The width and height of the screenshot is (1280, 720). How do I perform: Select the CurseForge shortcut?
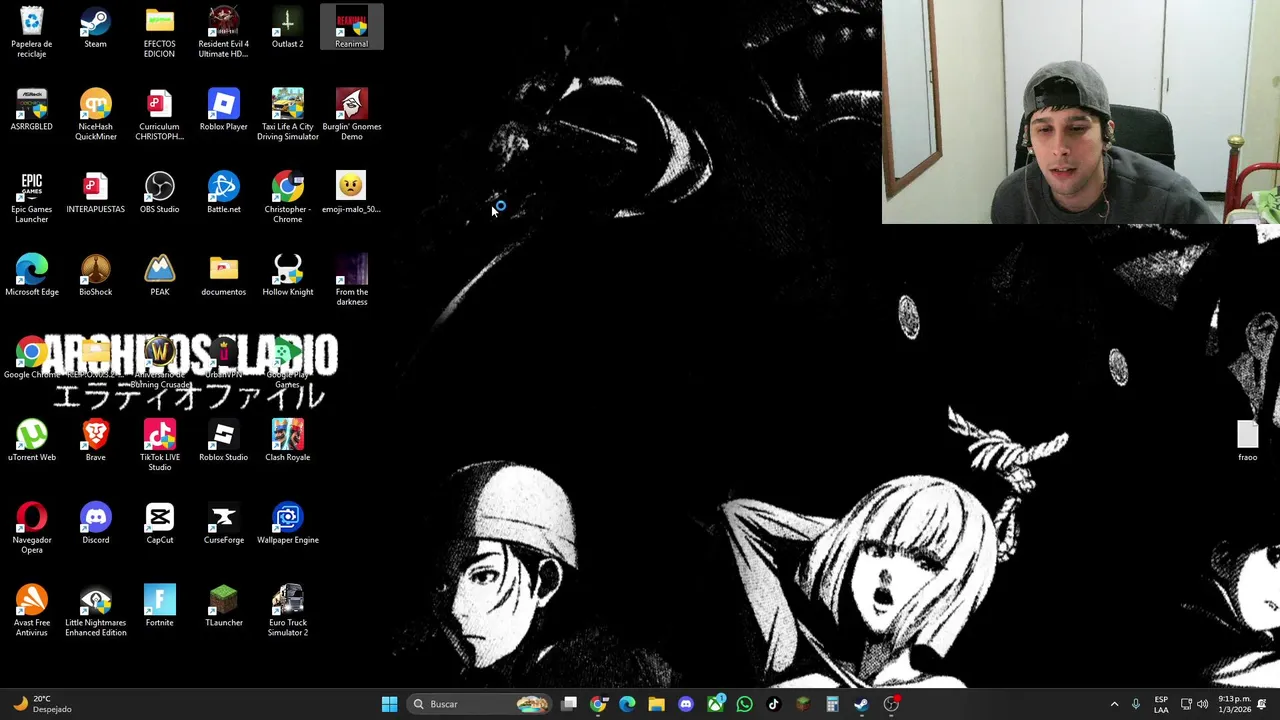point(223,525)
